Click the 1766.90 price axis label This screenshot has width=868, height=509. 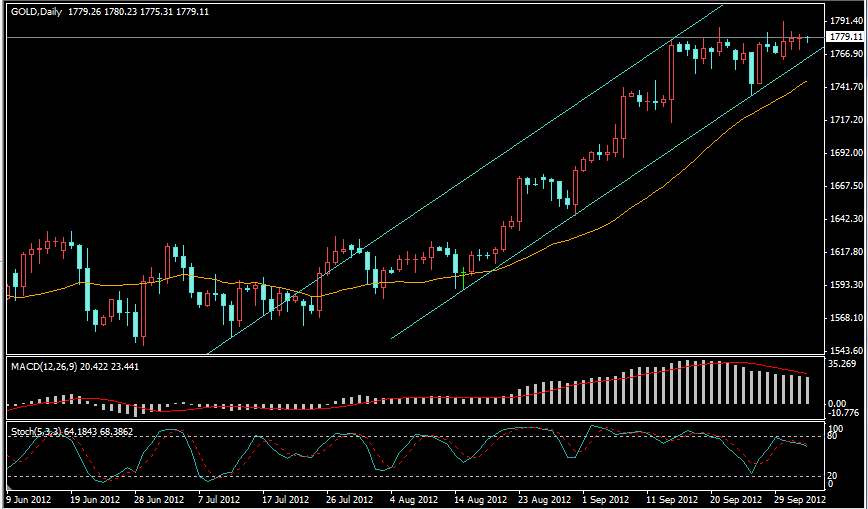(x=846, y=54)
